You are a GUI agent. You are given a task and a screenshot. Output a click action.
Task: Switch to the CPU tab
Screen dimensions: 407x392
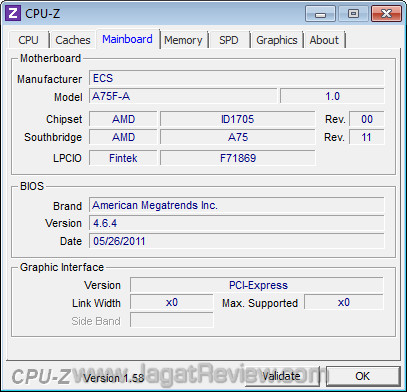tap(29, 40)
